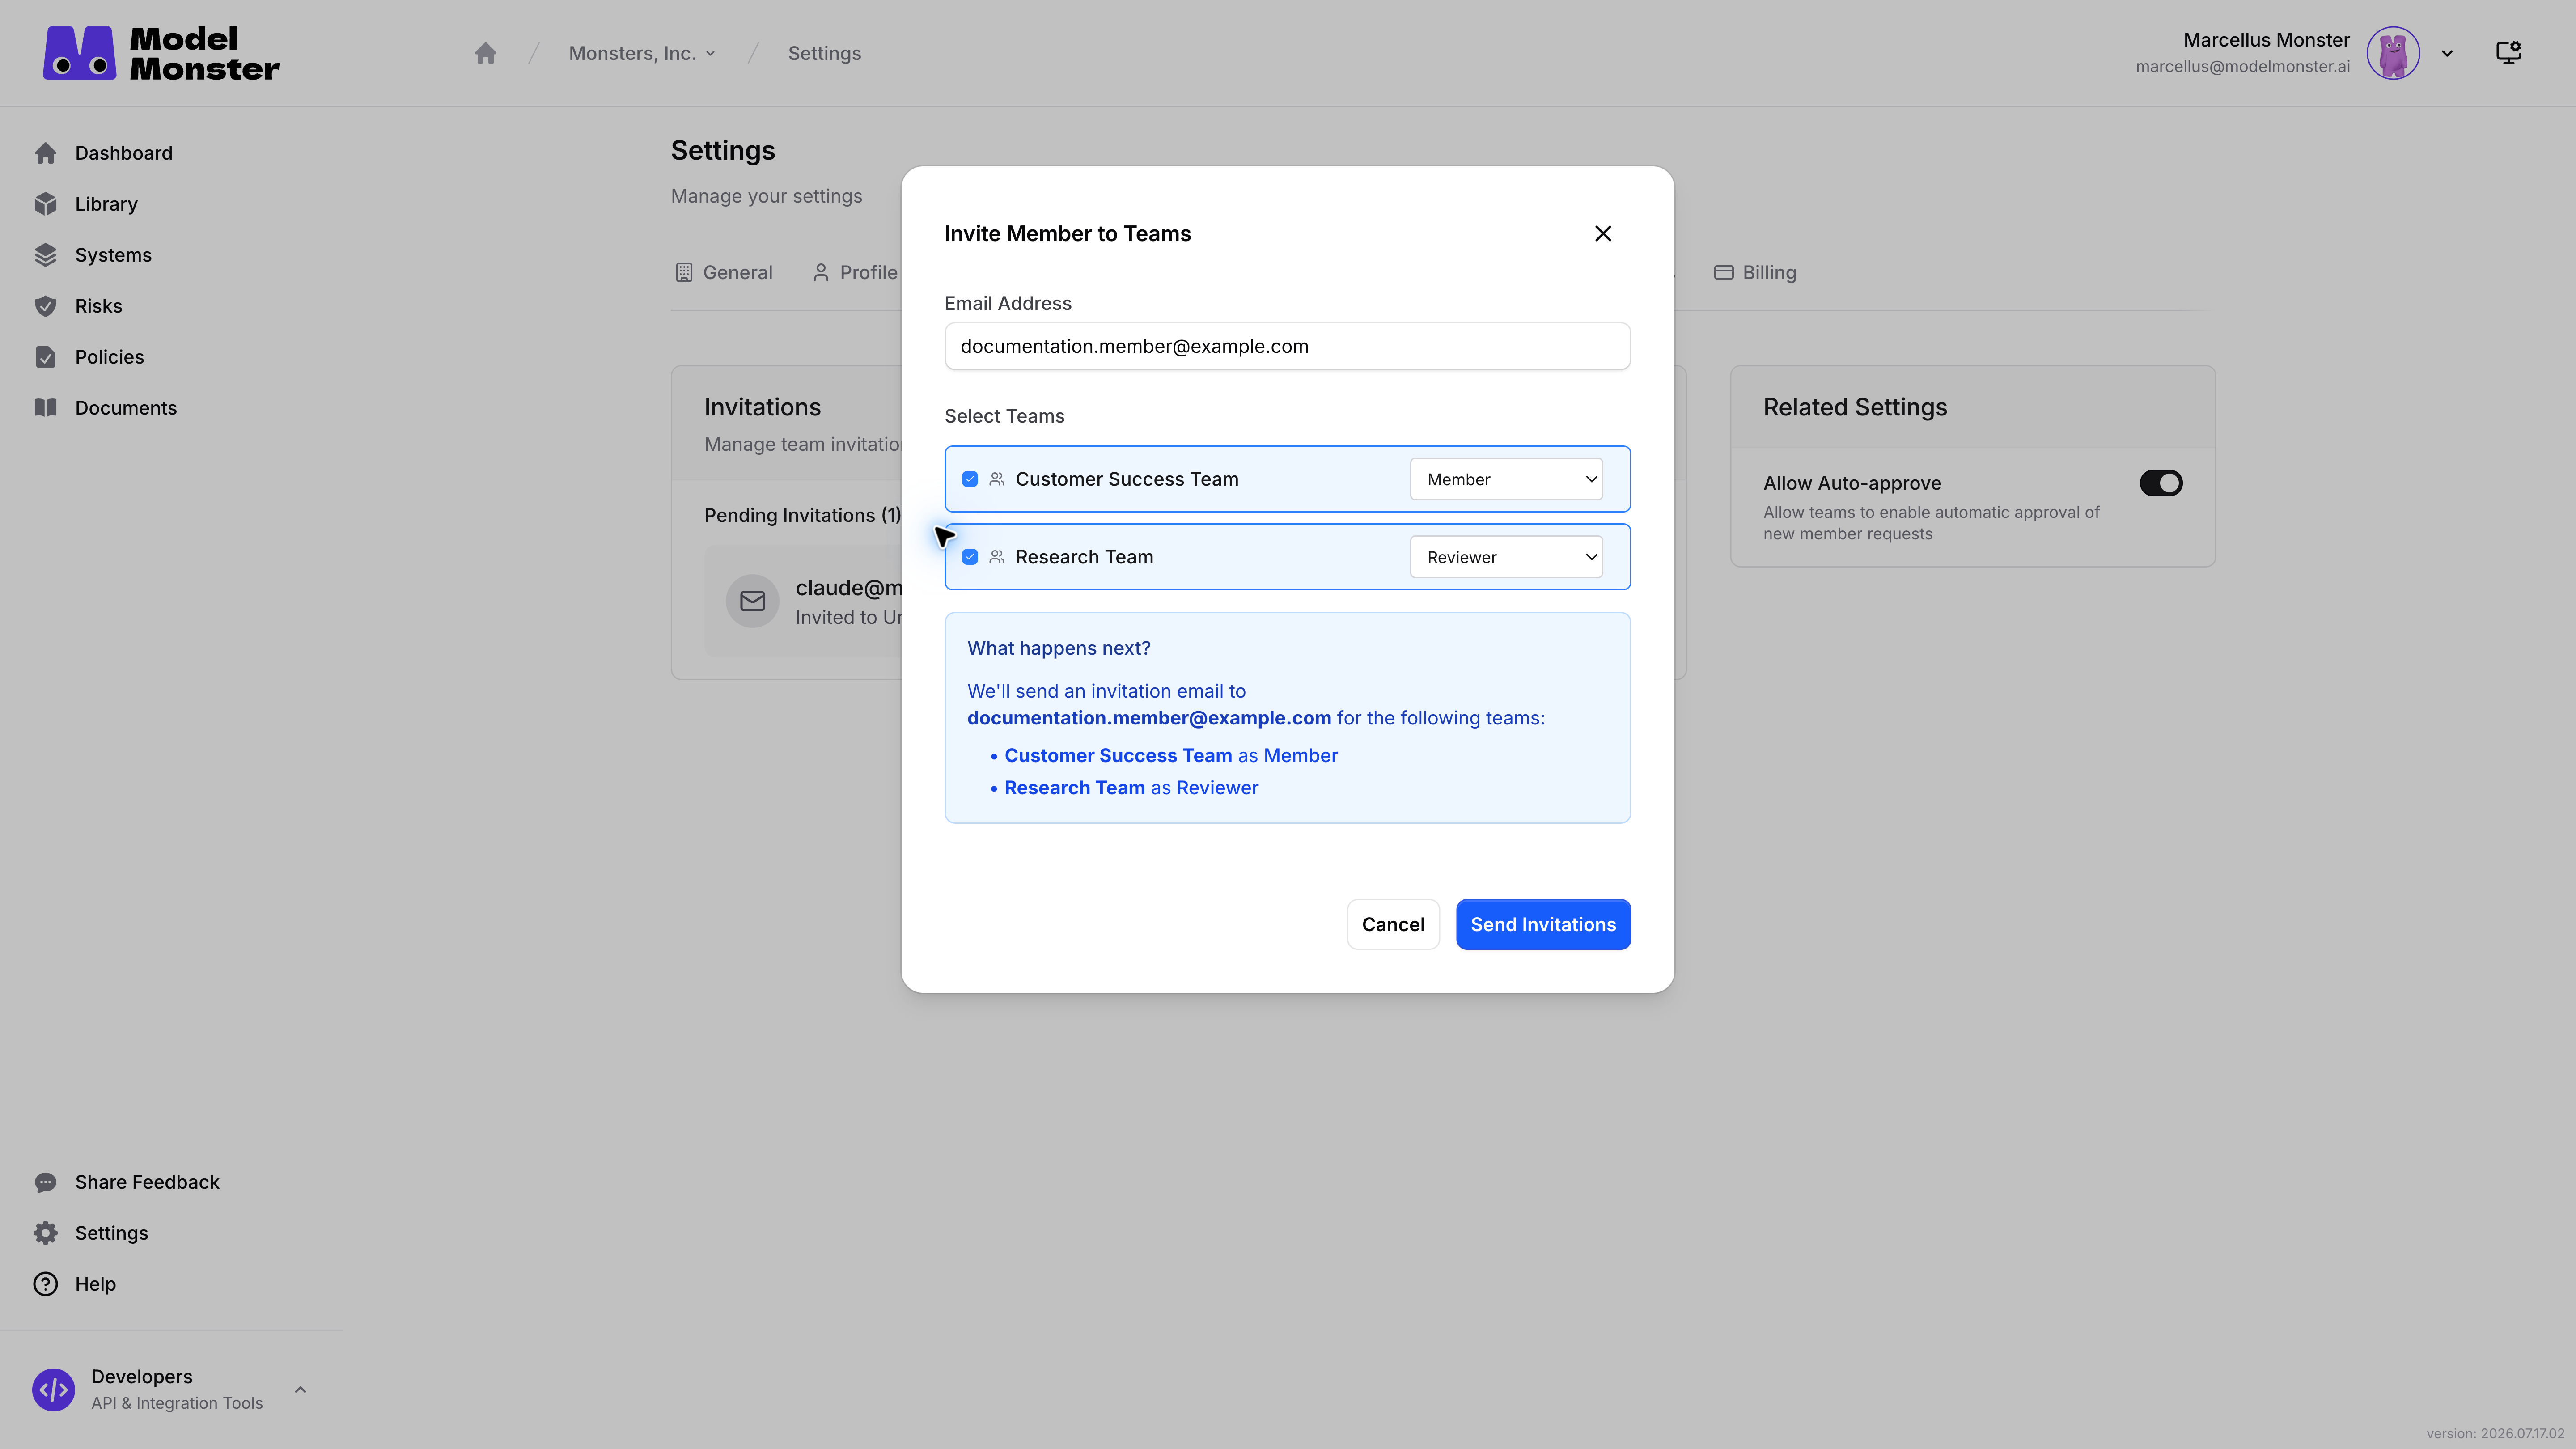The height and width of the screenshot is (1449, 2576).
Task: Click the Profile tab person icon
Action: point(821,272)
